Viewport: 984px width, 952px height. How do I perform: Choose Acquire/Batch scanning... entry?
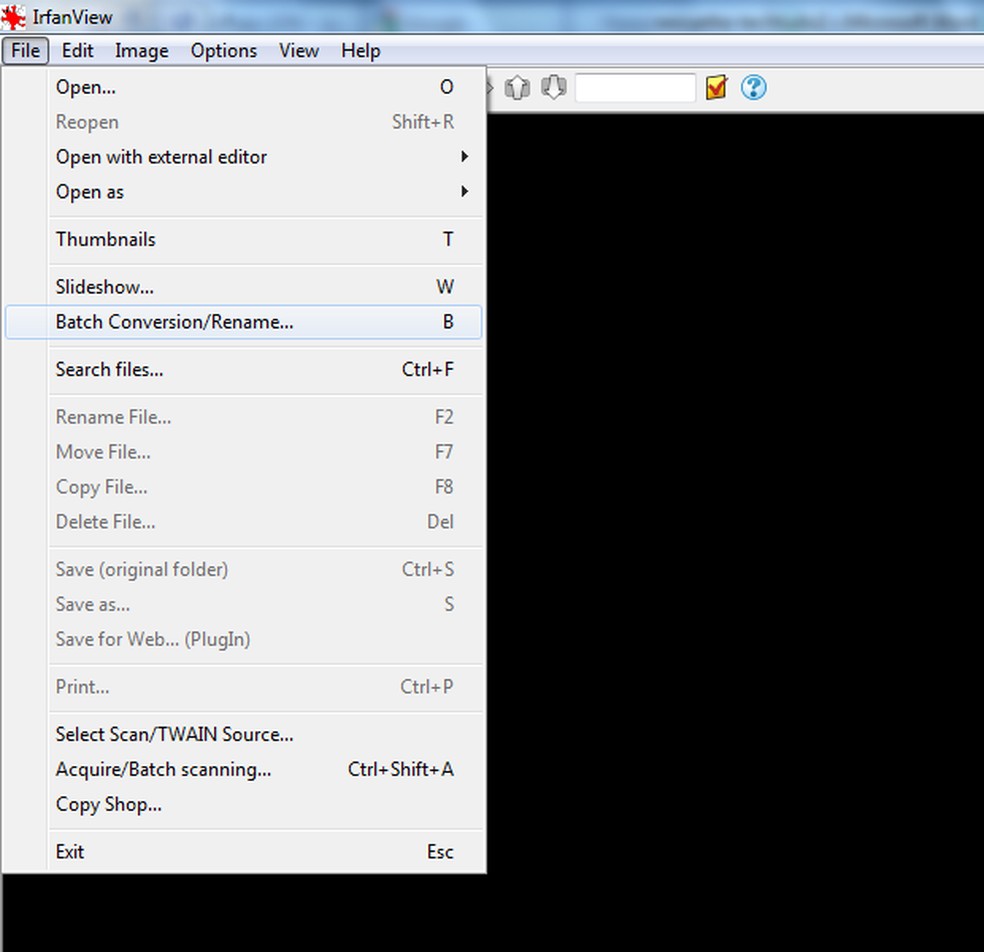(x=243, y=769)
